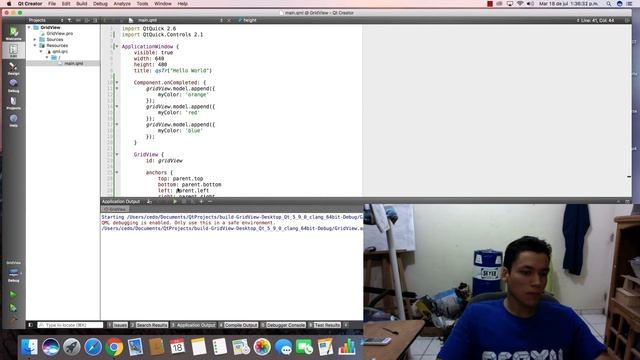Fold the GridView code block
640x360 pixels.
coord(117,154)
